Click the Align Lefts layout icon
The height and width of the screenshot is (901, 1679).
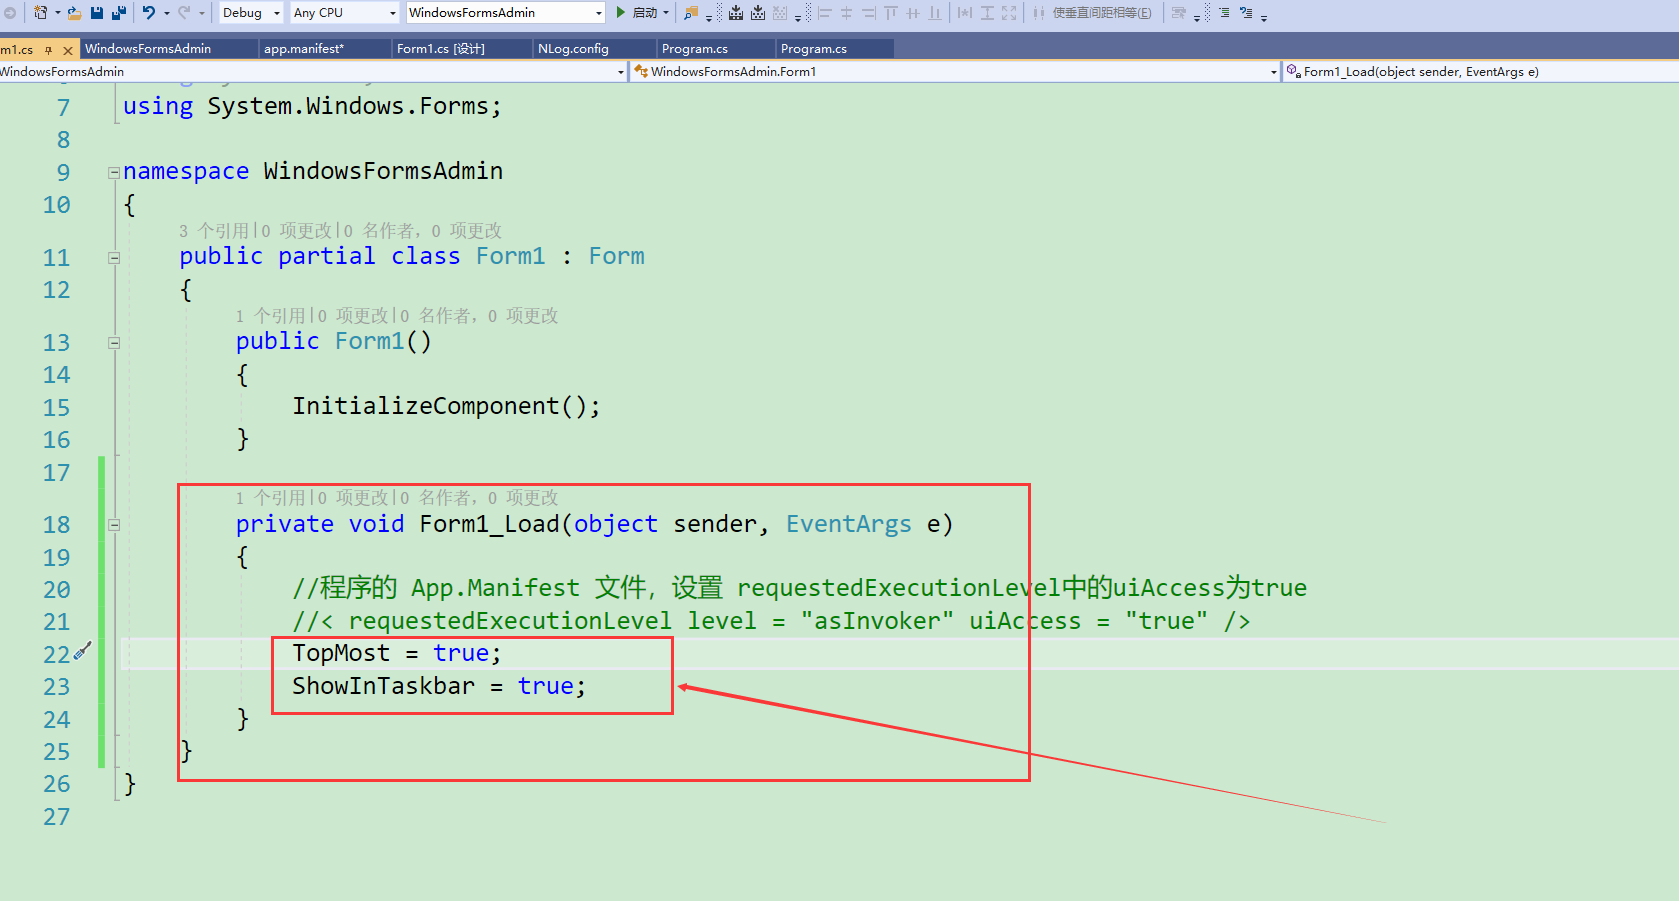(825, 13)
